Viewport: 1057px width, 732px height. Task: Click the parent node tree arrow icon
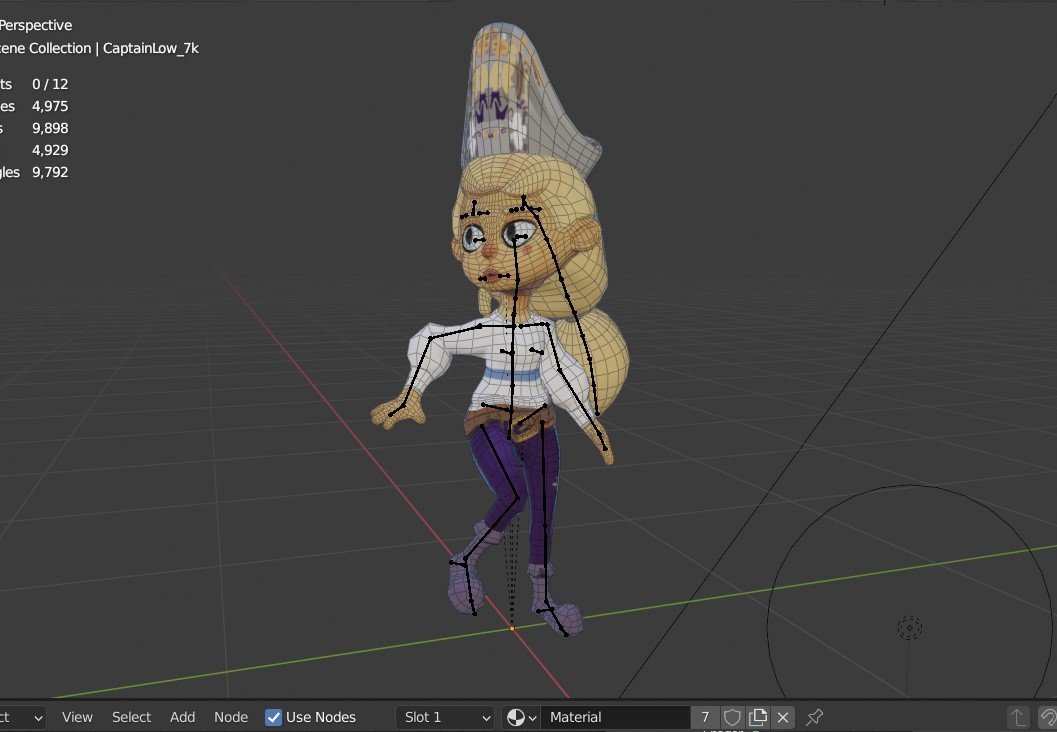(x=1018, y=717)
